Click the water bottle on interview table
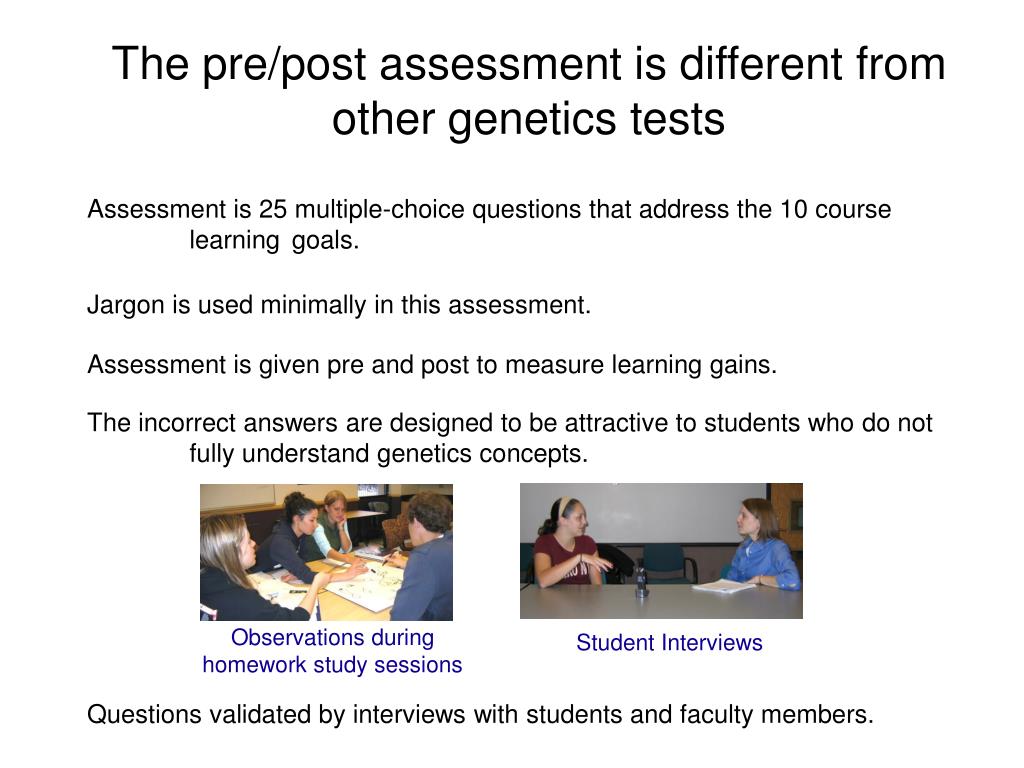This screenshot has height=768, width=1024. tap(642, 579)
